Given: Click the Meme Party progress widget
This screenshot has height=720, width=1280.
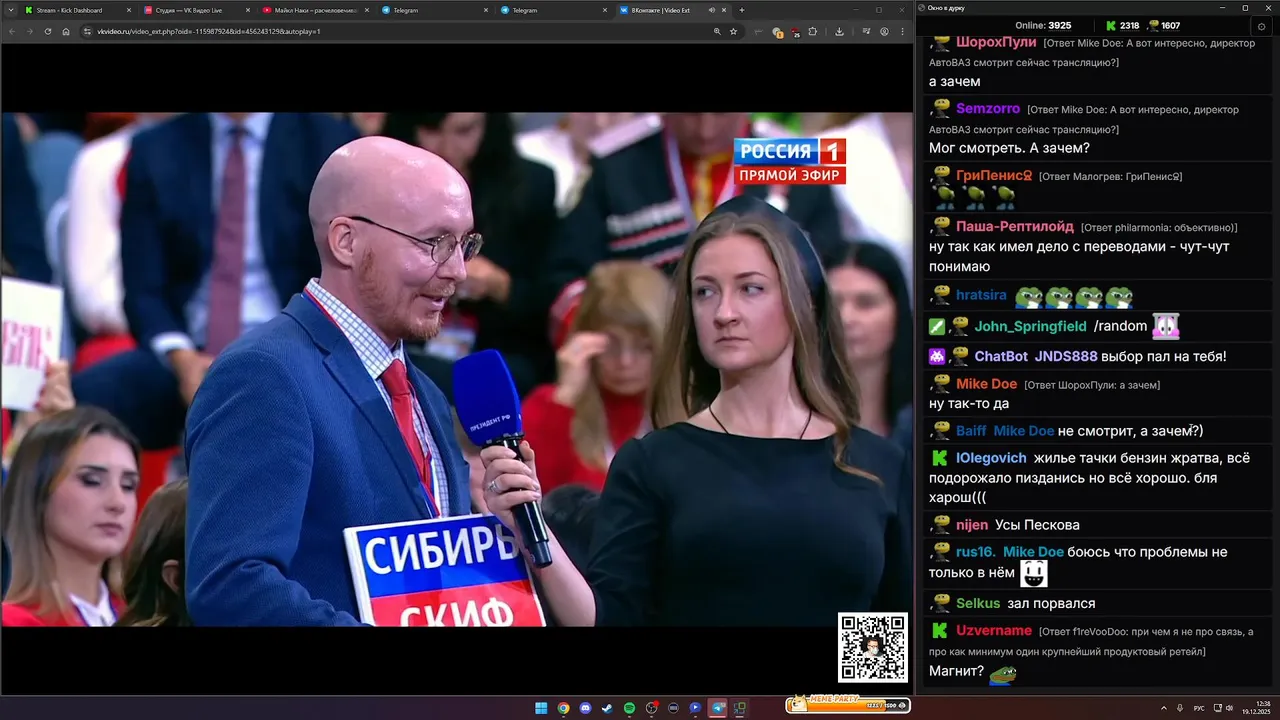Looking at the screenshot, I should point(848,704).
